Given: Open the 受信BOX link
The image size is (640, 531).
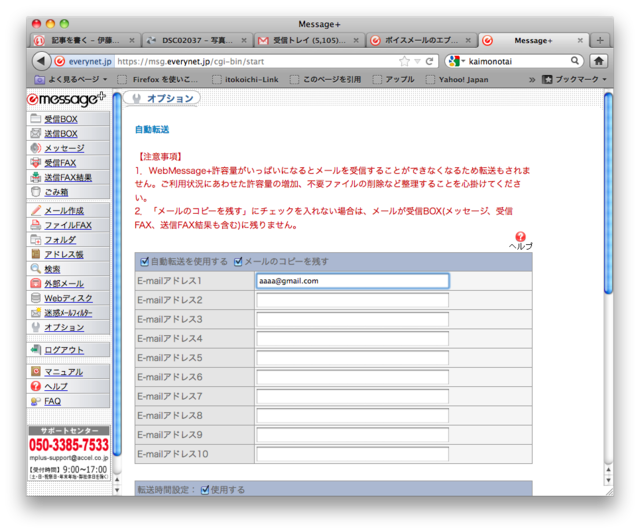Looking at the screenshot, I should [x=61, y=119].
